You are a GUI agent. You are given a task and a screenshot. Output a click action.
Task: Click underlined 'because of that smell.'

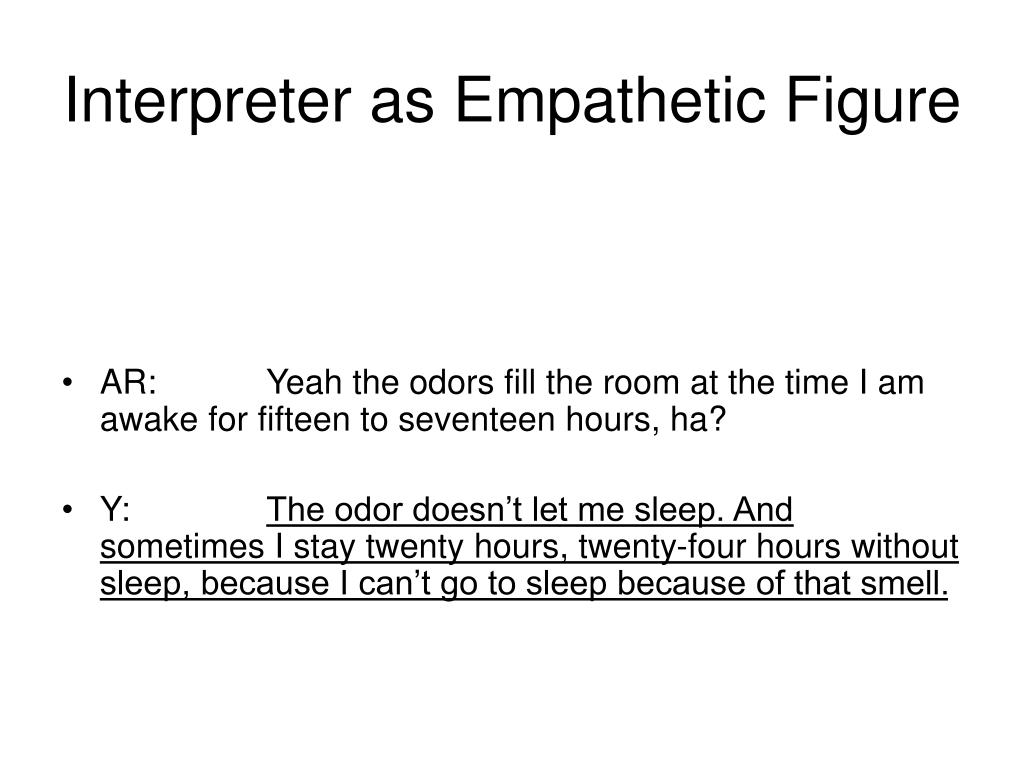pos(782,583)
